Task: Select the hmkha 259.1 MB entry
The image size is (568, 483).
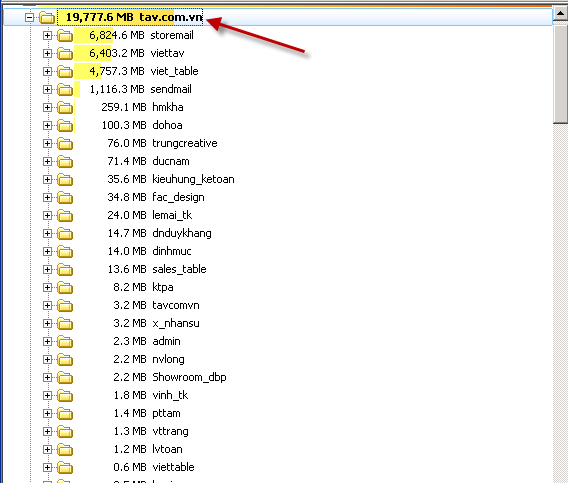Action: (x=142, y=107)
